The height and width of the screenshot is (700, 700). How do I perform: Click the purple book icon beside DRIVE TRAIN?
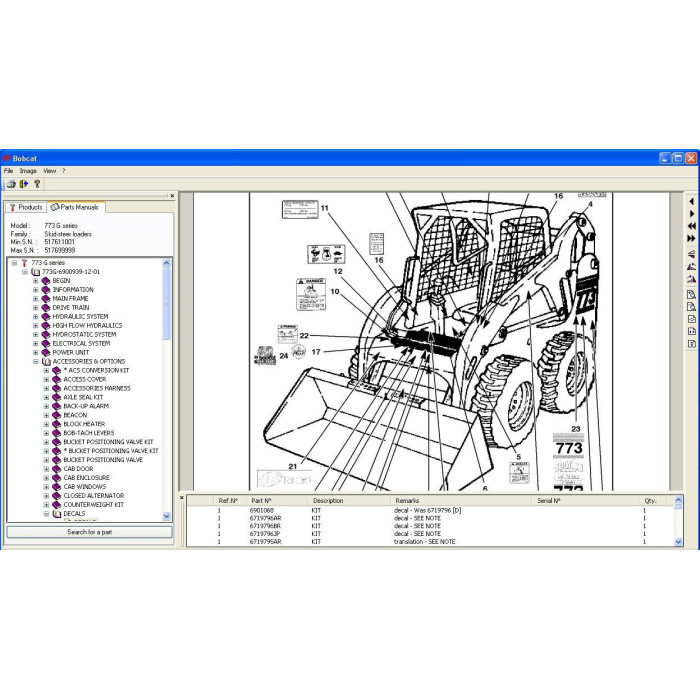tap(46, 308)
